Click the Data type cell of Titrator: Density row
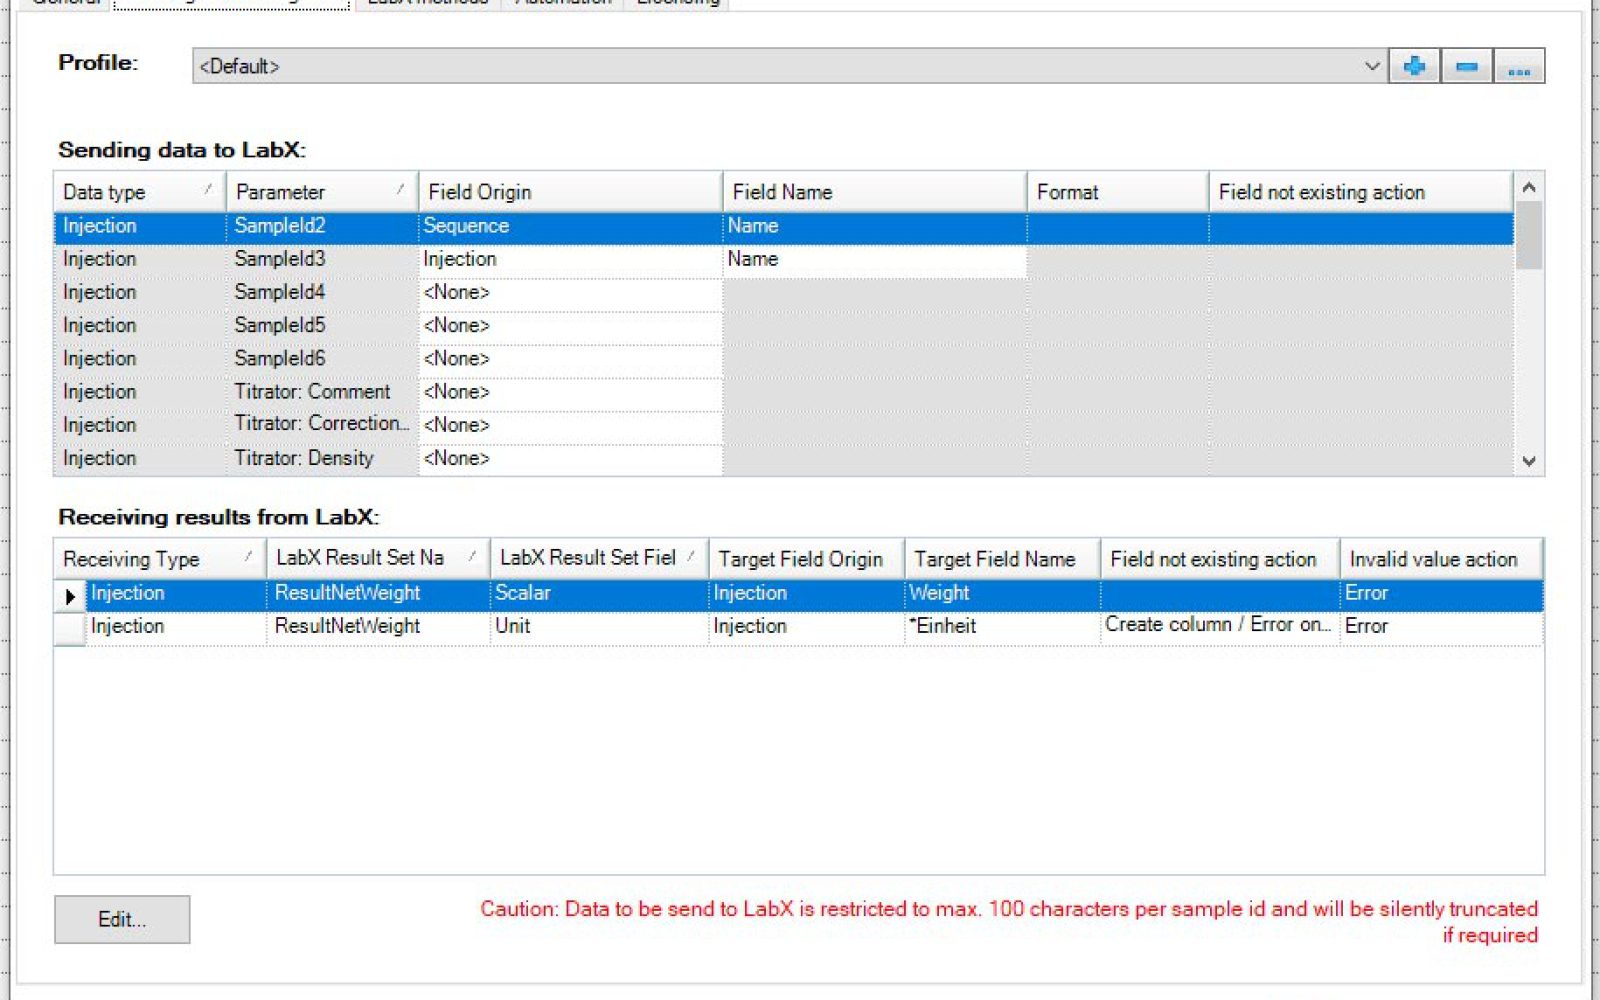 (140, 458)
